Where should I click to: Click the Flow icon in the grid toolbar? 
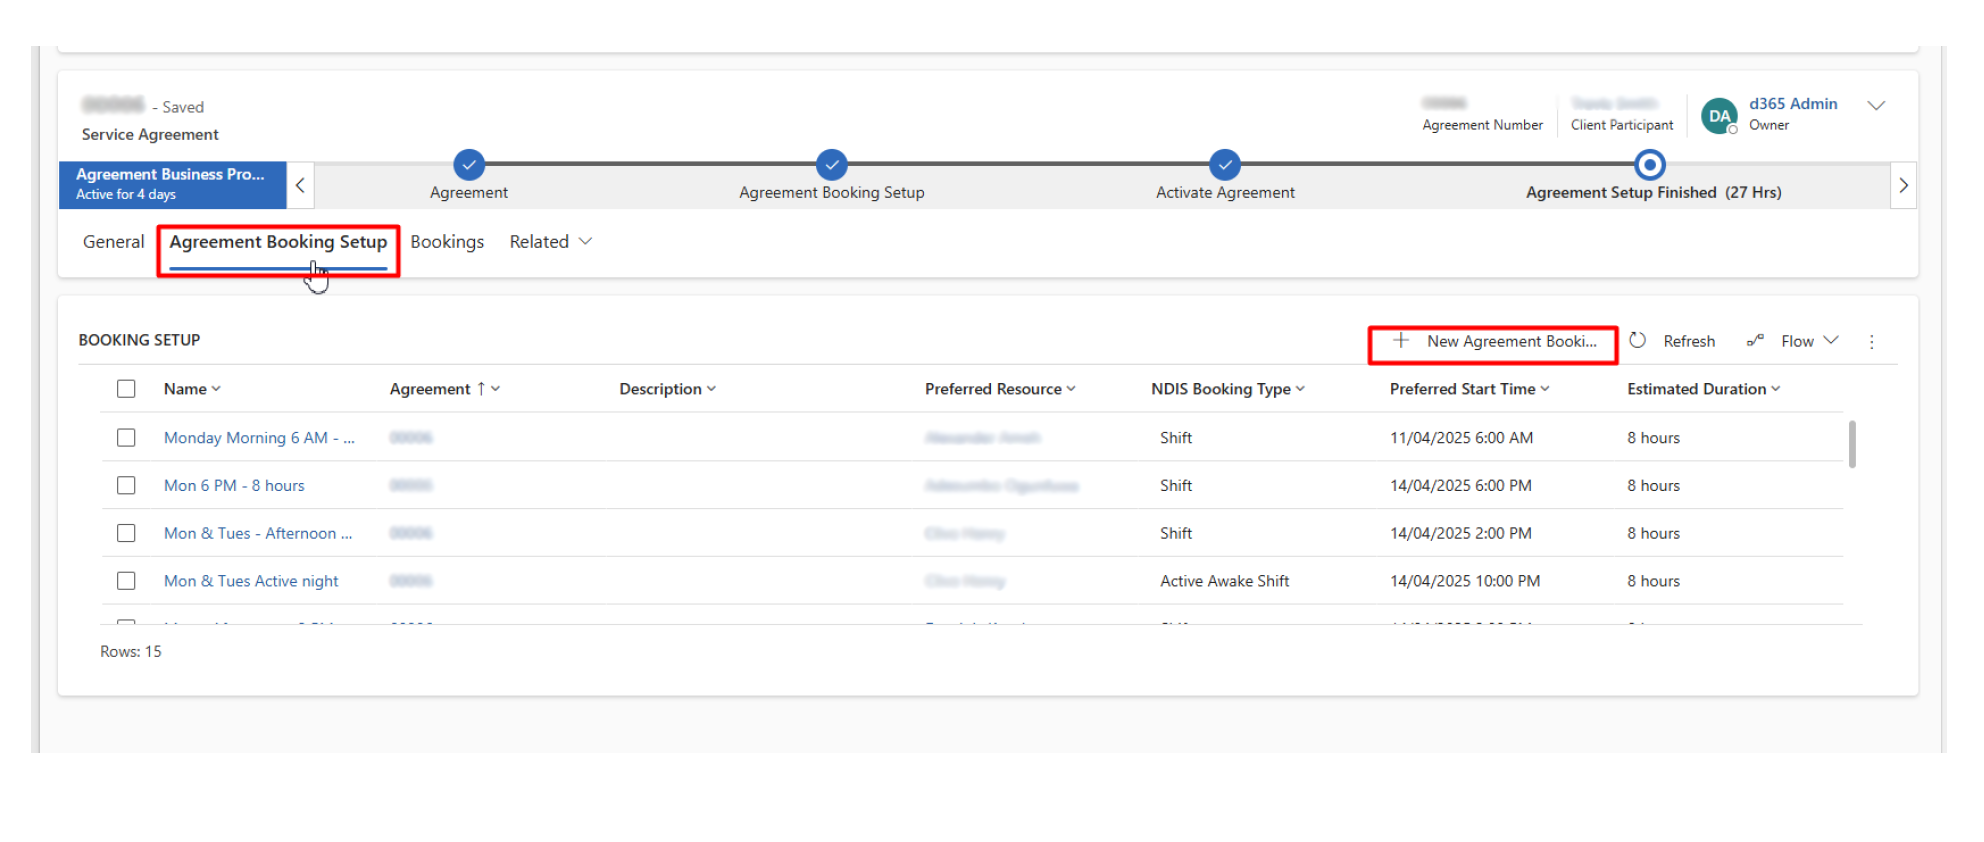tap(1755, 341)
